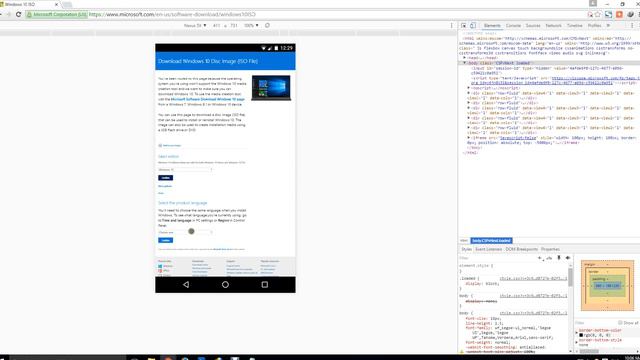
Task: Select the Properties sidebar tab
Action: 550,249
